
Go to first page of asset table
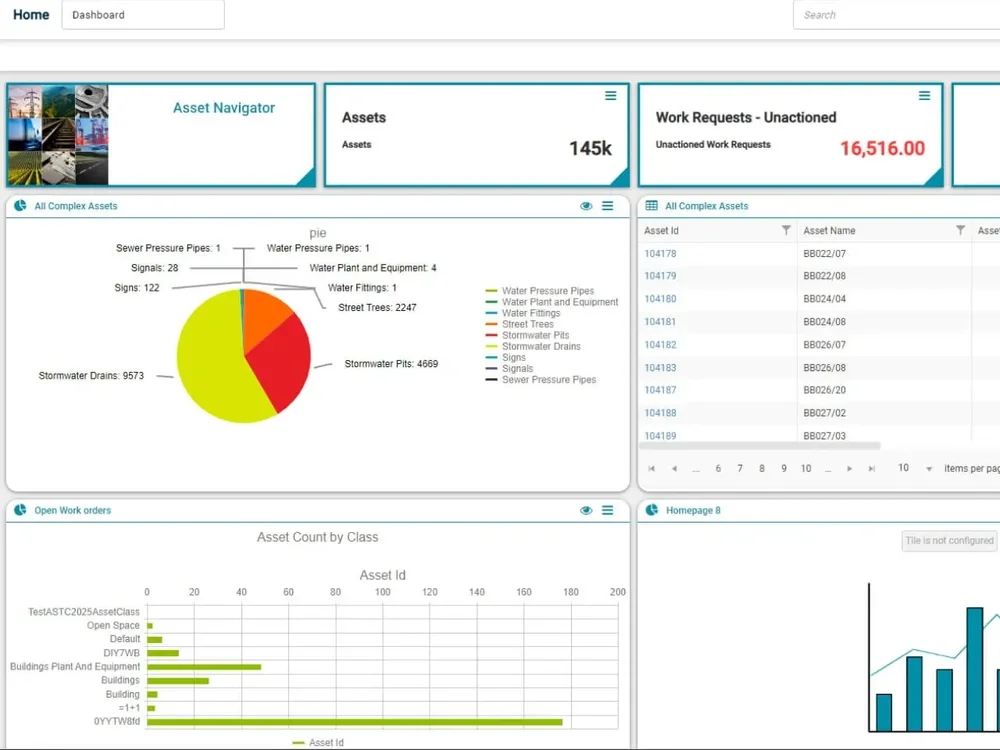point(651,469)
